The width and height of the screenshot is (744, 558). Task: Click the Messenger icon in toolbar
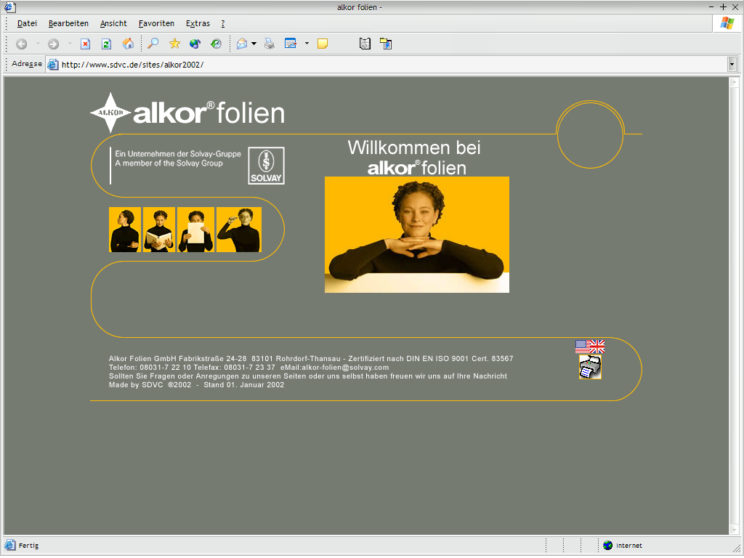point(386,44)
